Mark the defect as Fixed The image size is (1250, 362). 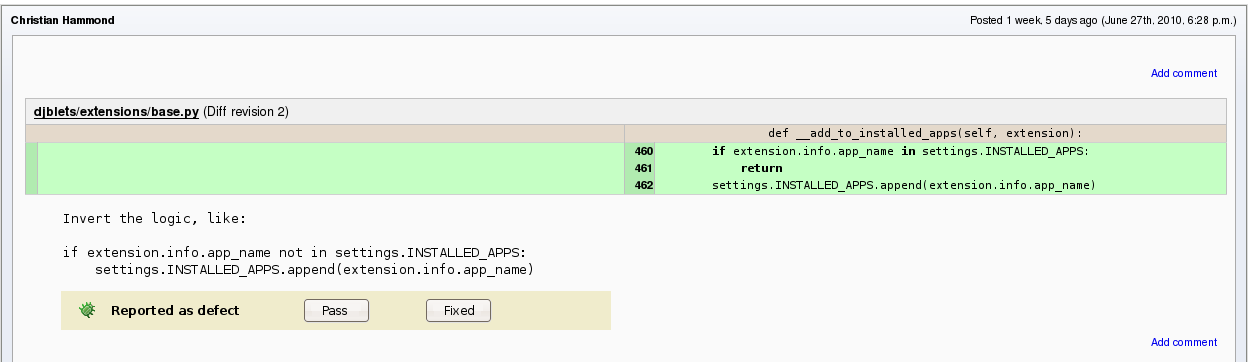click(x=459, y=311)
